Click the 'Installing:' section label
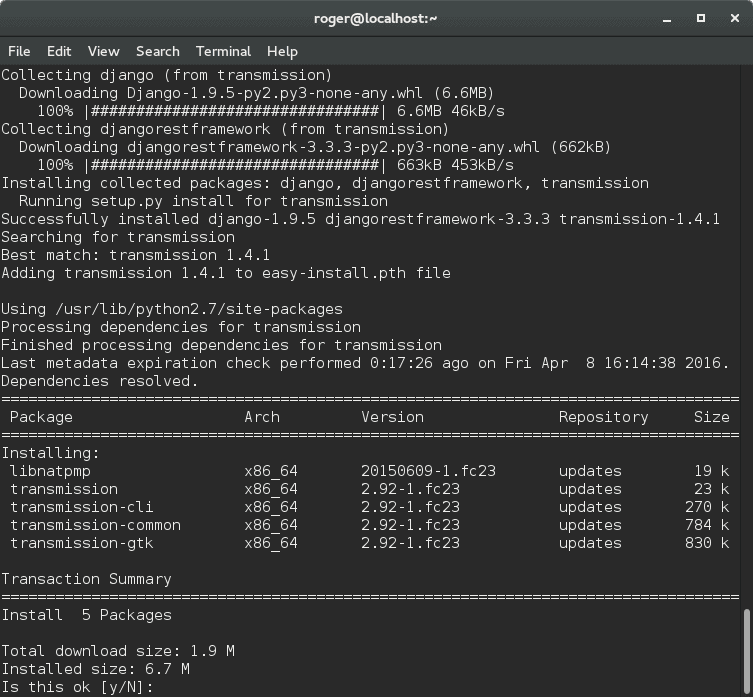 (50, 453)
